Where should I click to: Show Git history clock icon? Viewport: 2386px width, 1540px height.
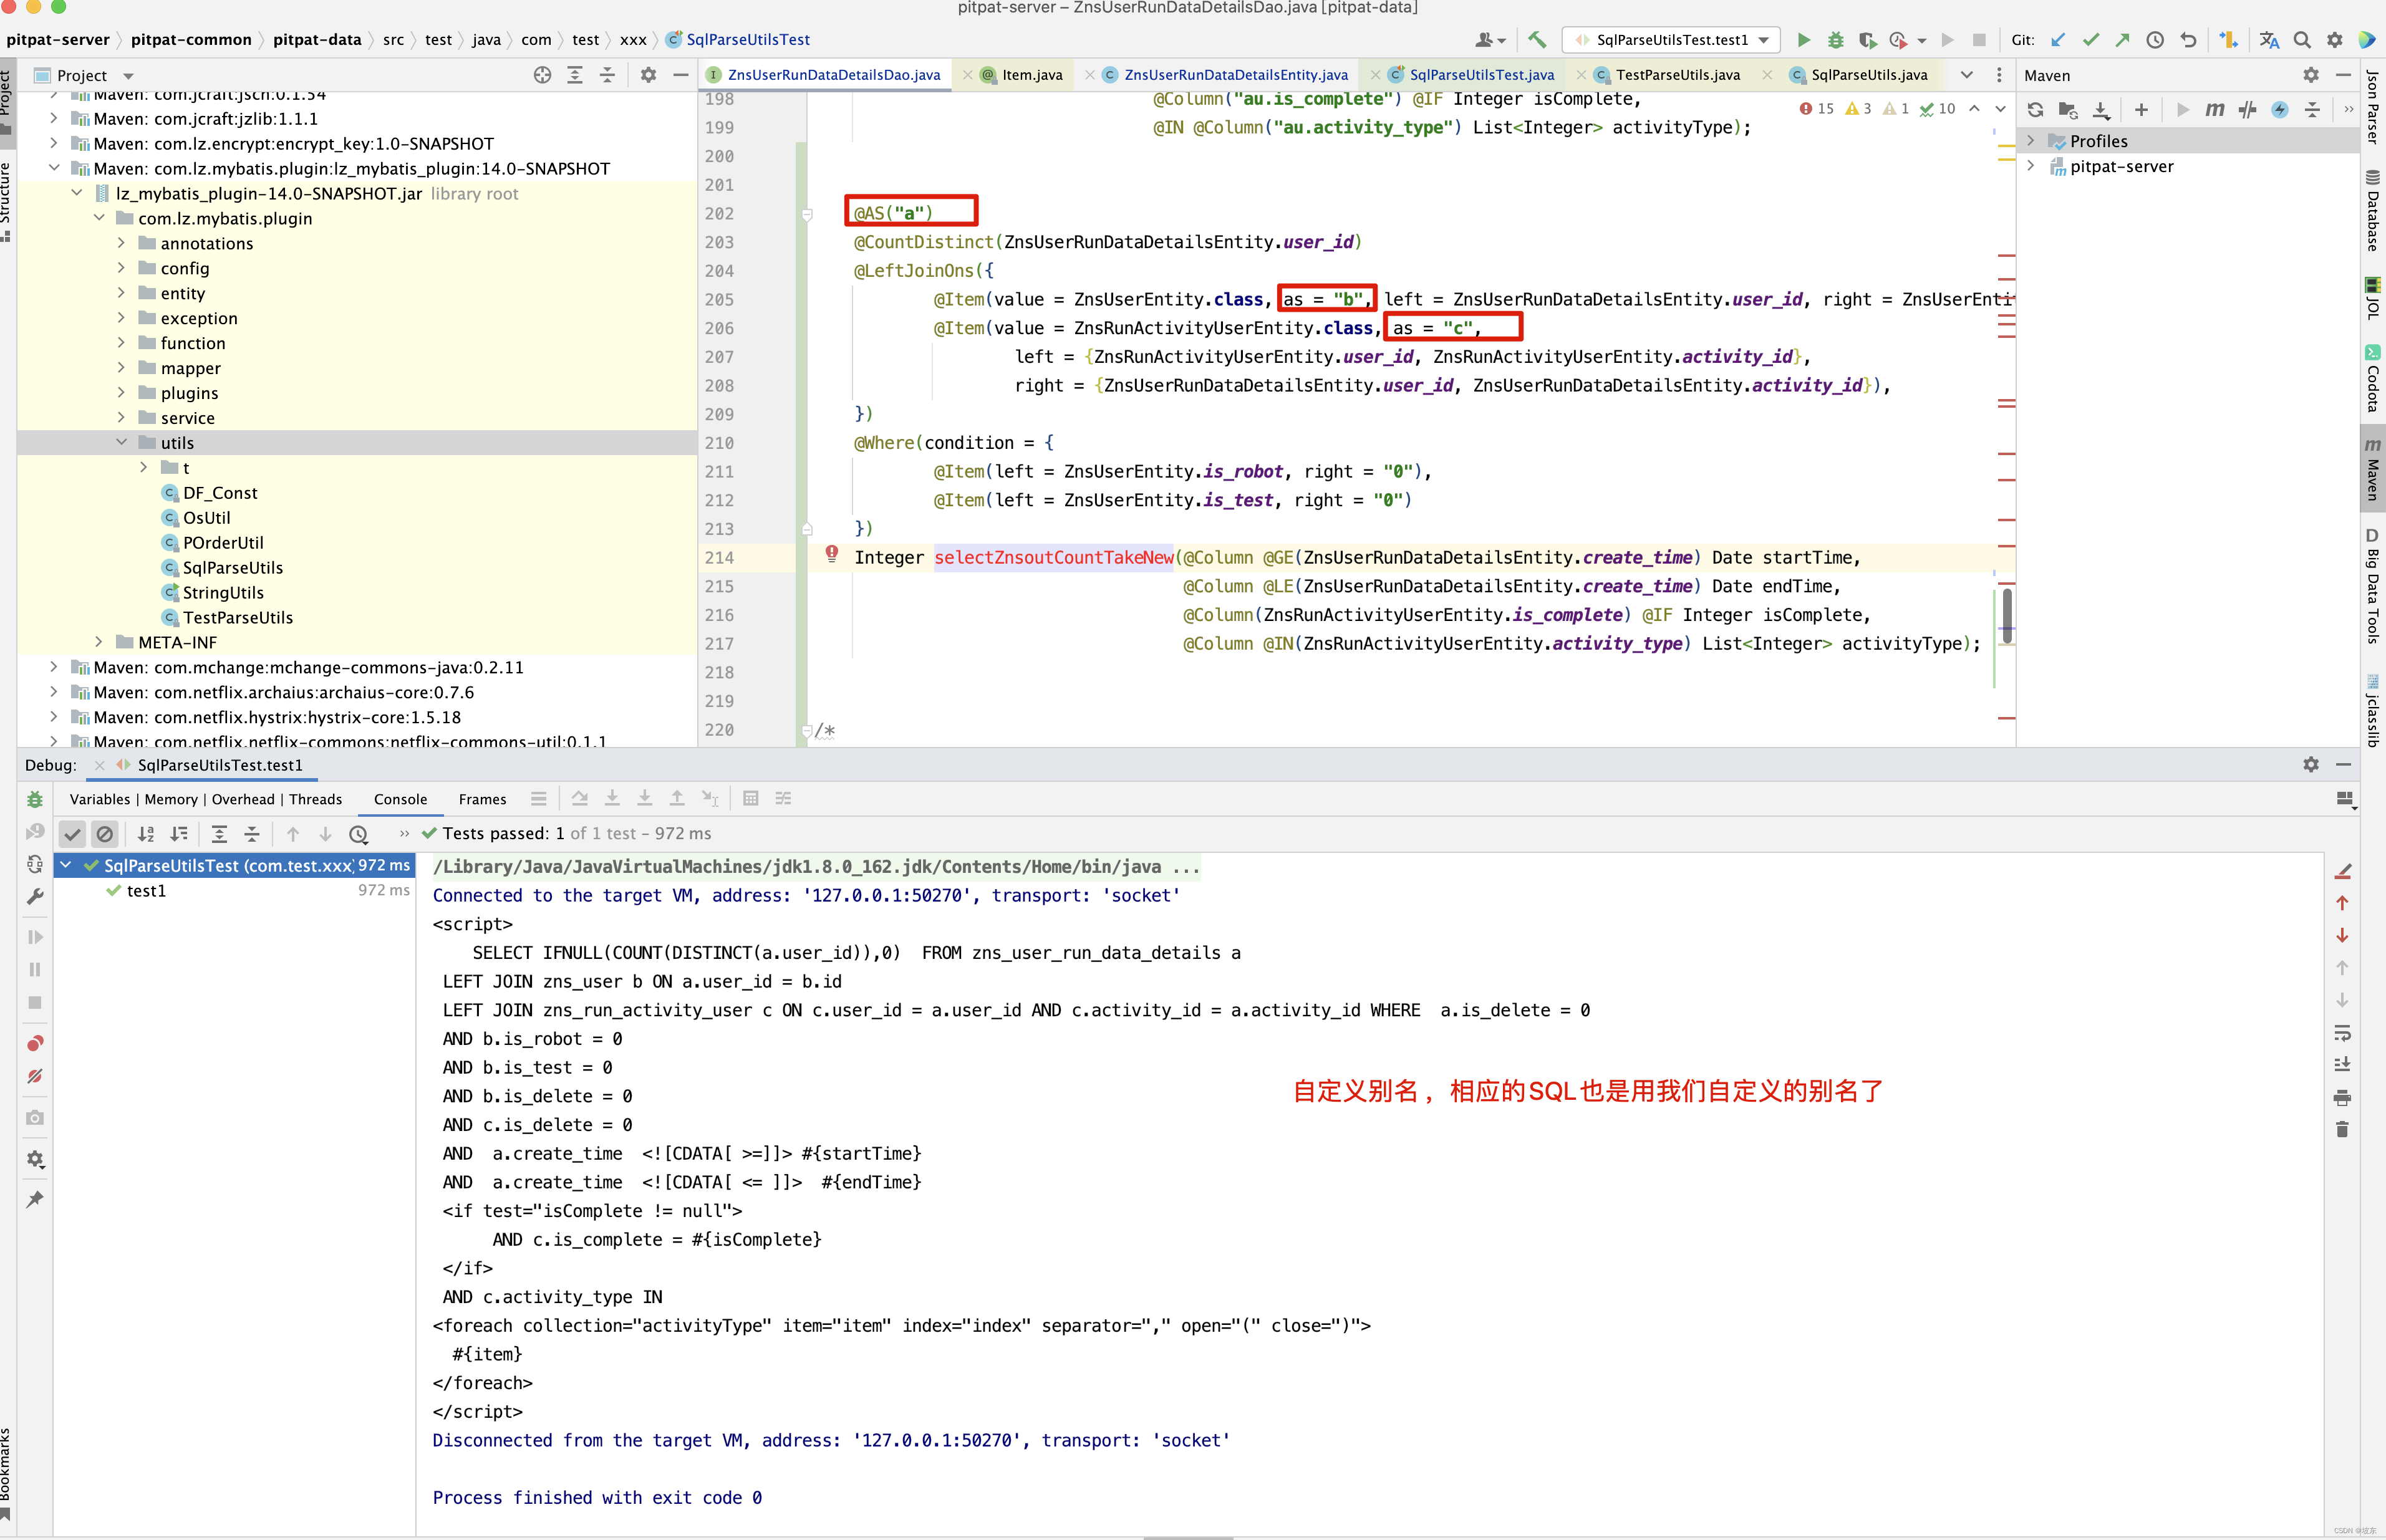click(x=2155, y=40)
